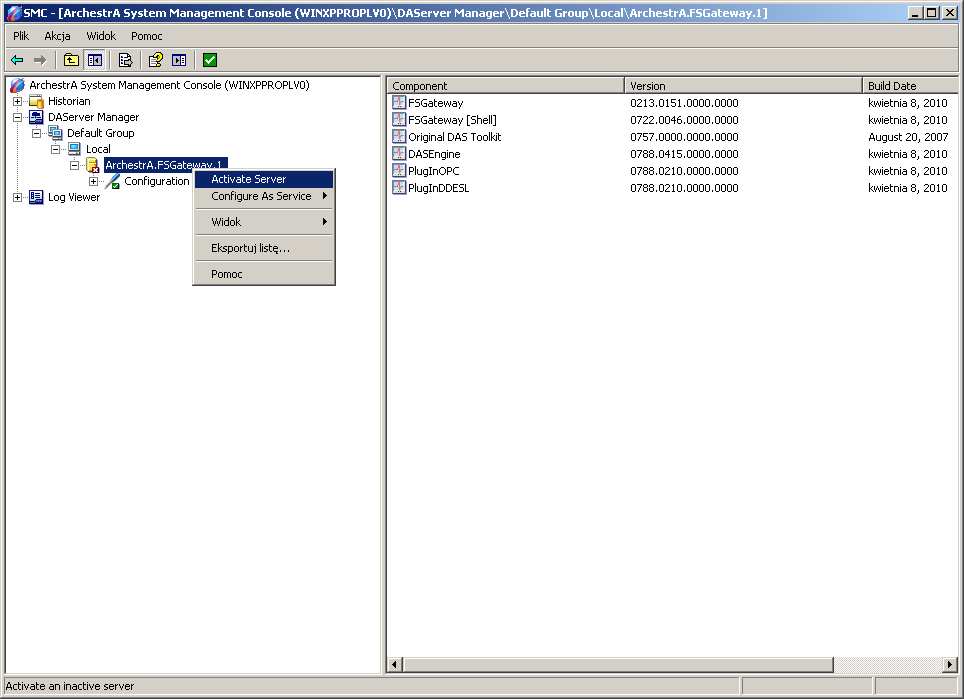The height and width of the screenshot is (699, 964).
Task: Click the icon beside PlugInOPC
Action: 399,171
